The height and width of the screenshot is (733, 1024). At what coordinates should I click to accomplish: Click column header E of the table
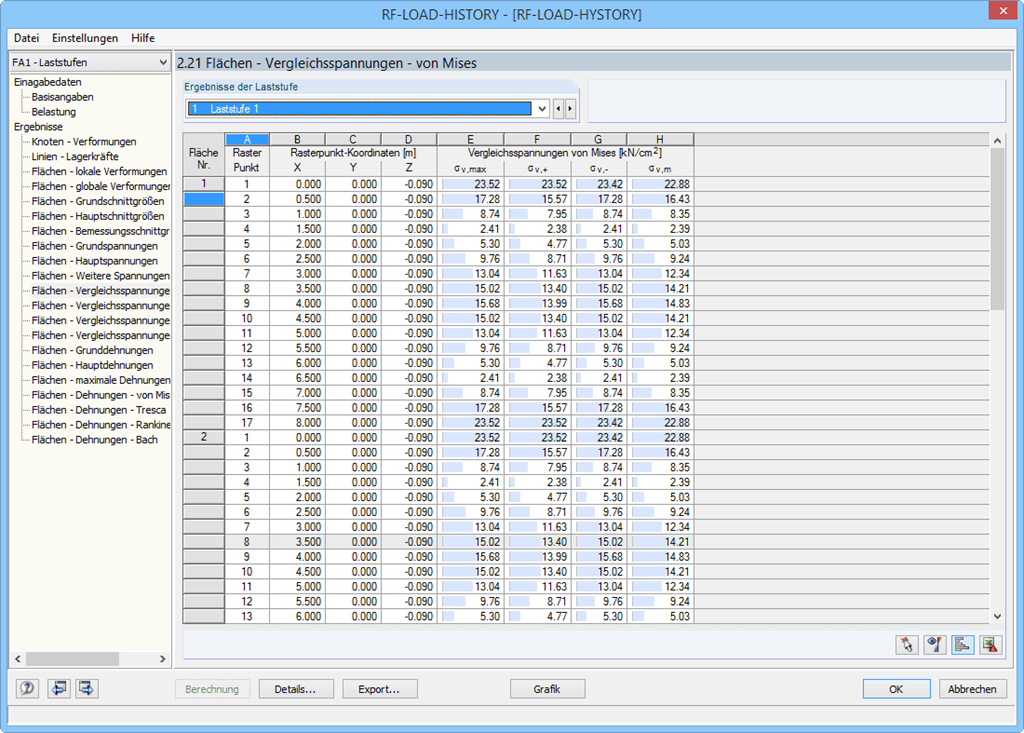(470, 139)
